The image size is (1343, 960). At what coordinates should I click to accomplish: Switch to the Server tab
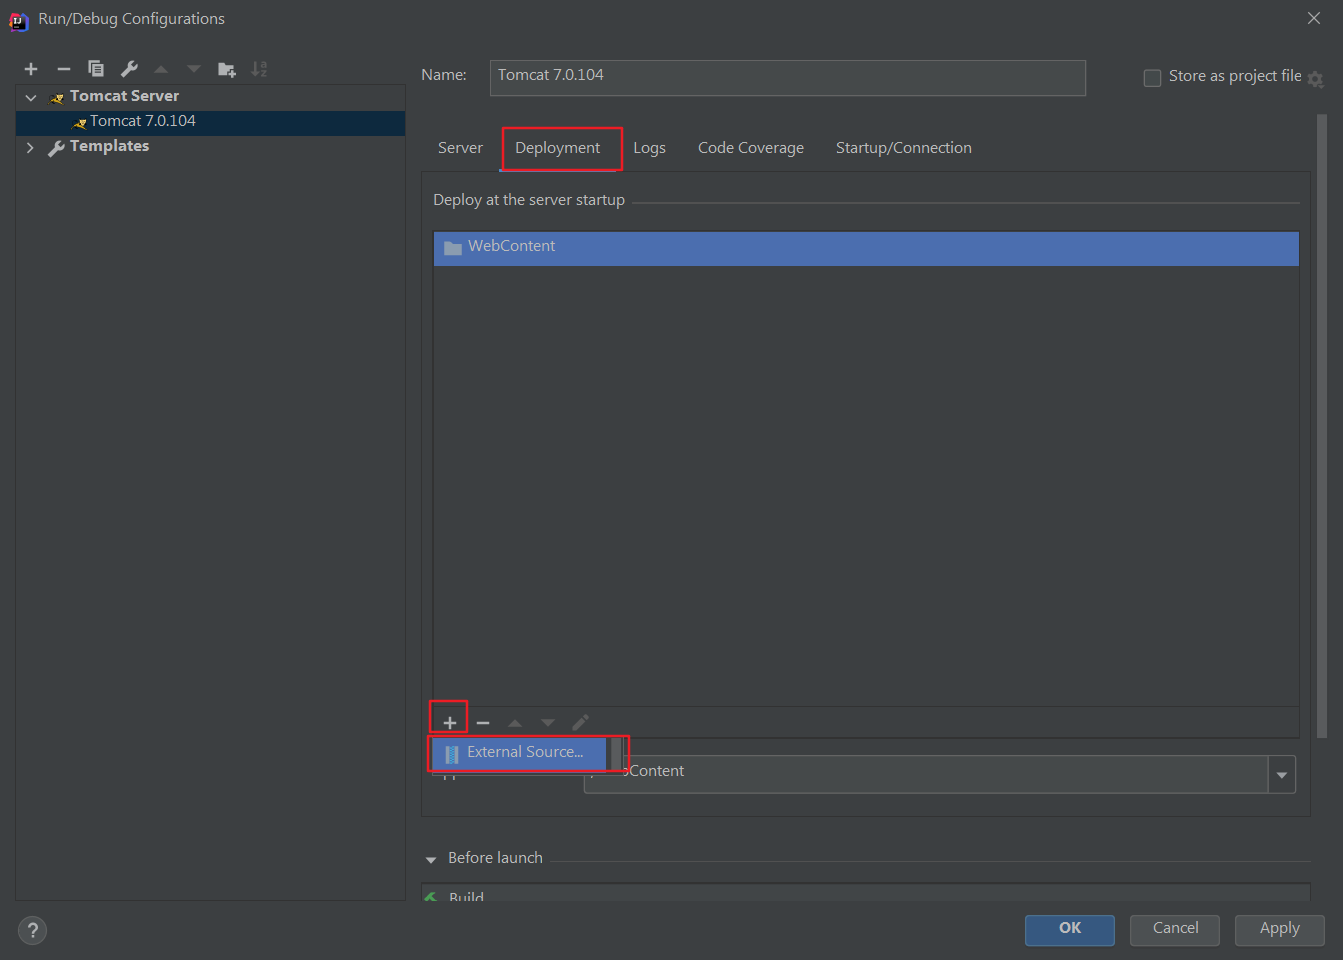click(460, 148)
